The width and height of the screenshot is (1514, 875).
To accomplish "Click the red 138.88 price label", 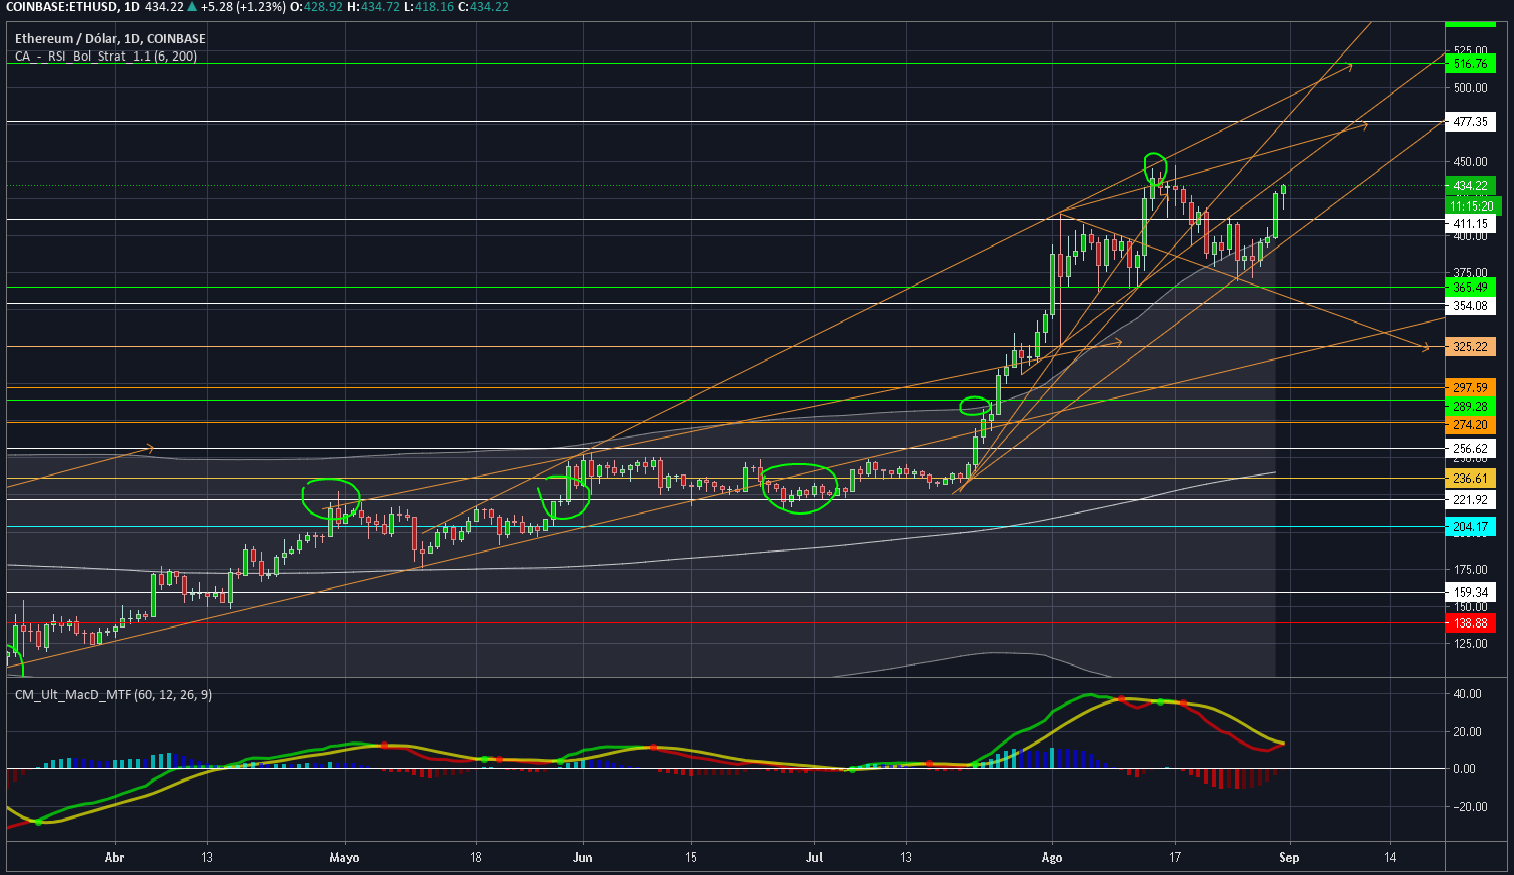I will [x=1470, y=623].
